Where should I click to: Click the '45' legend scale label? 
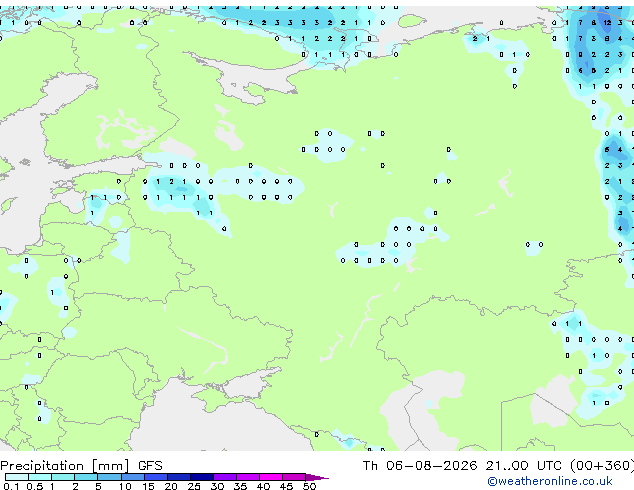point(286,486)
